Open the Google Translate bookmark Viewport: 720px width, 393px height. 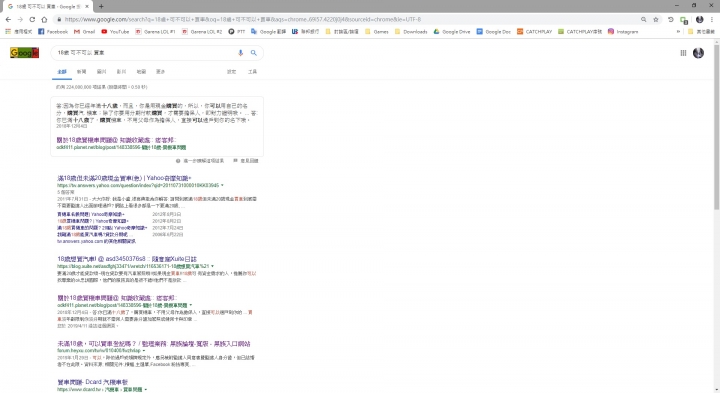tap(269, 32)
